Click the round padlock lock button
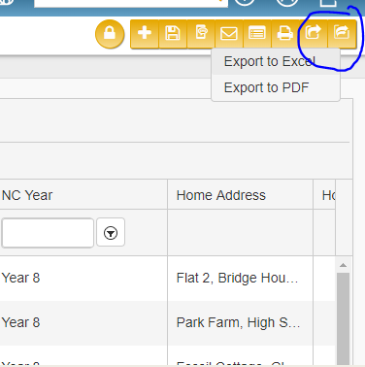This screenshot has height=367, width=365. 110,34
